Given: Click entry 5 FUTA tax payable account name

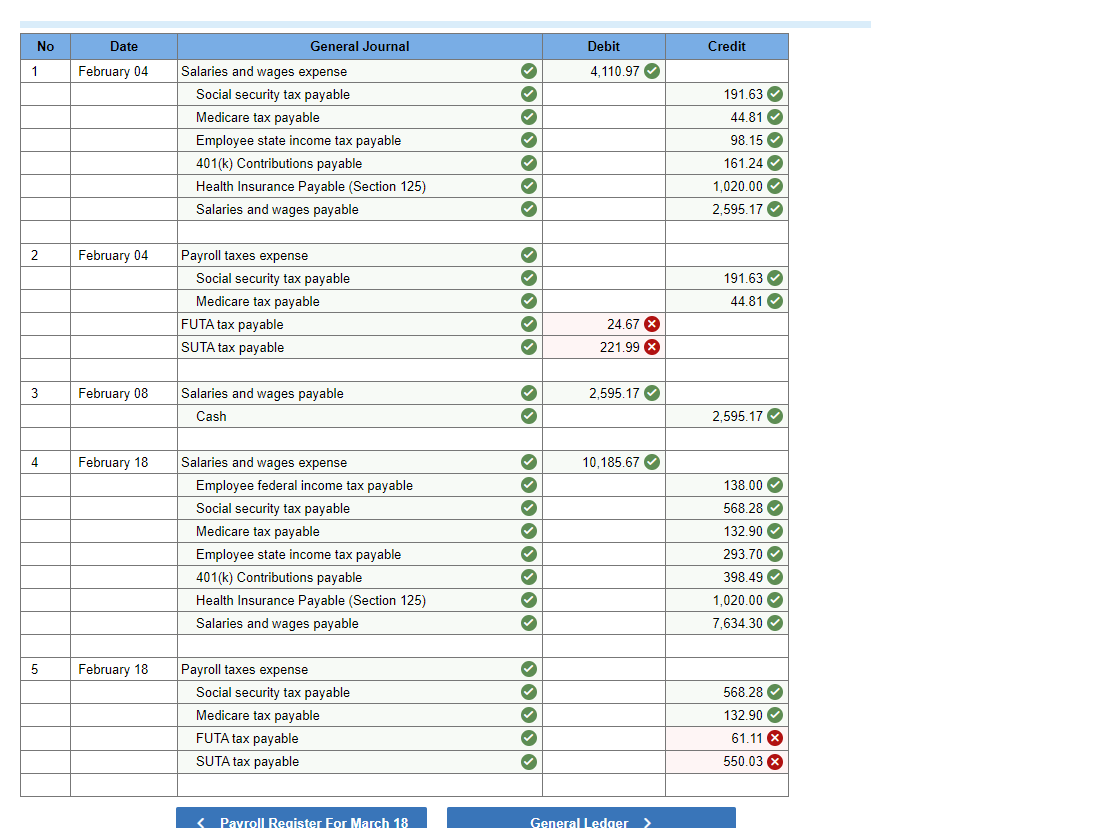Looking at the screenshot, I should [247, 738].
